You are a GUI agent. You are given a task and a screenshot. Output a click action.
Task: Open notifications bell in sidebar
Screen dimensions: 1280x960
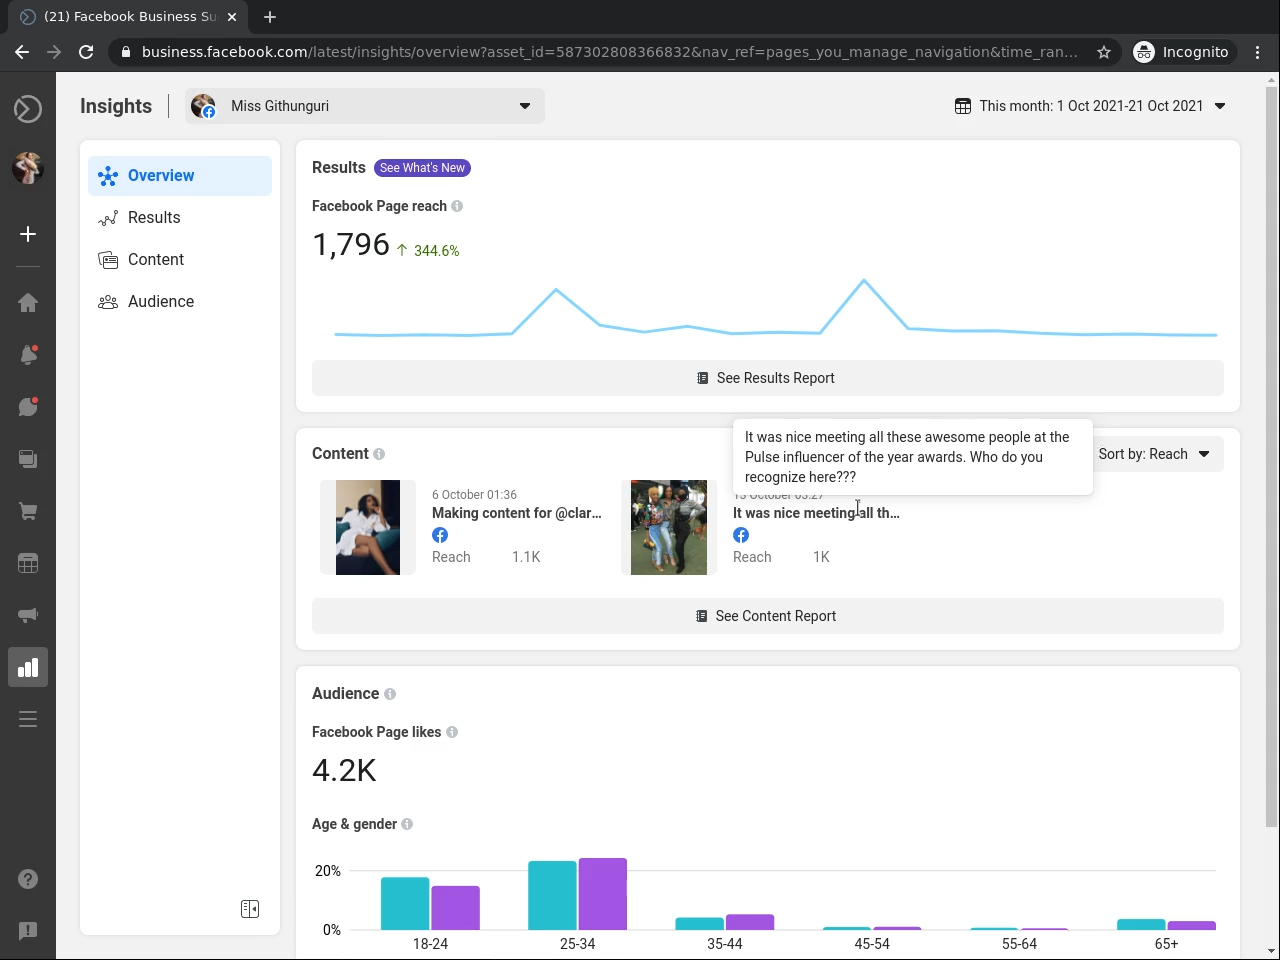click(28, 355)
